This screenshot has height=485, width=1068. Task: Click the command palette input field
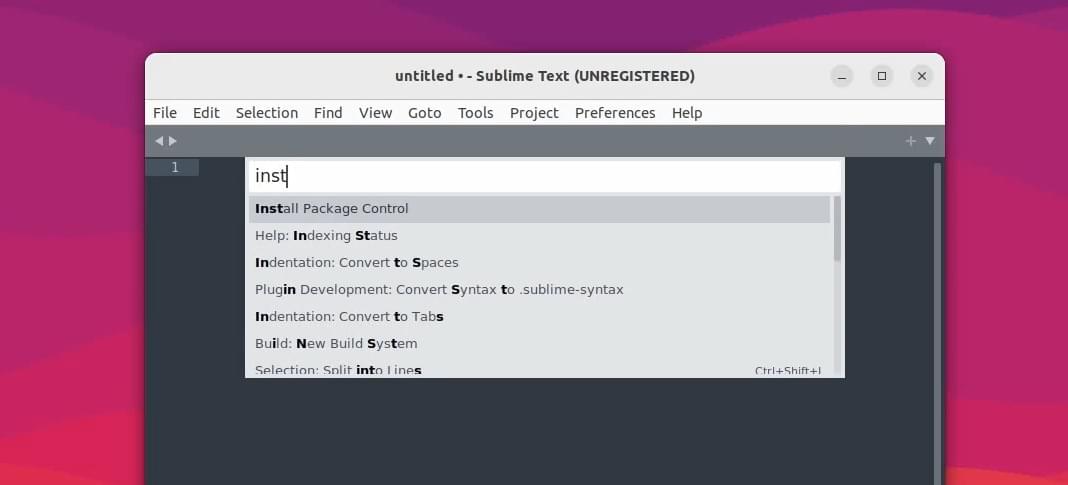tap(544, 176)
